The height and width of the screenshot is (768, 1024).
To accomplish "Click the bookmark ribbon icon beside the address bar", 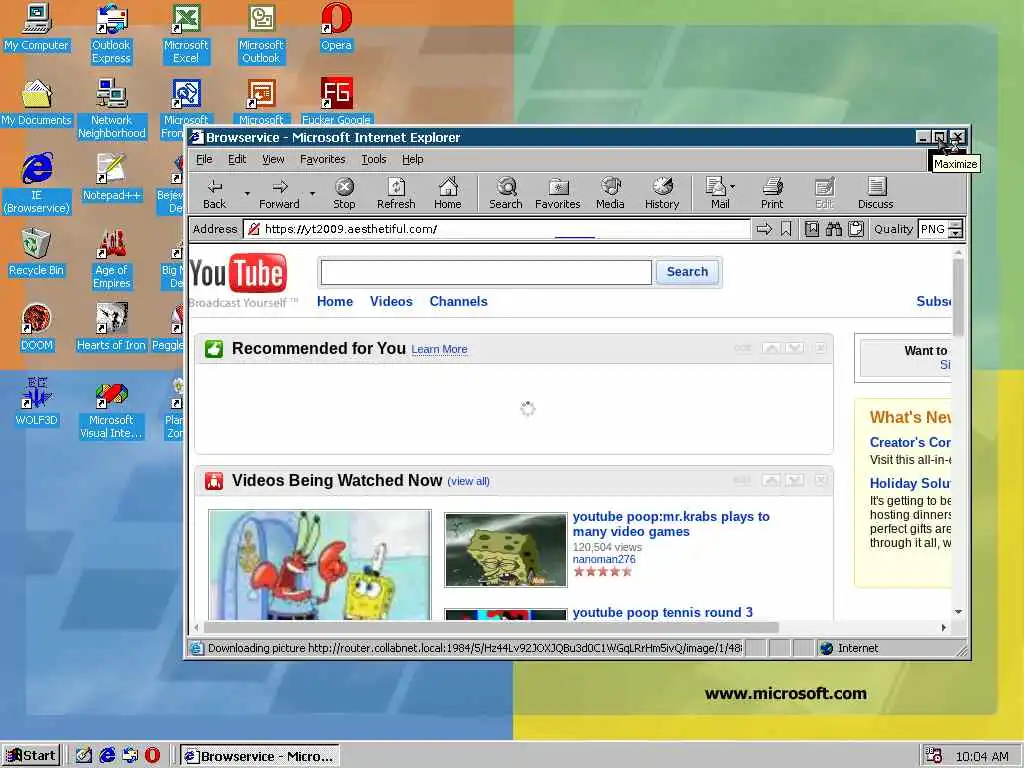I will coord(786,229).
